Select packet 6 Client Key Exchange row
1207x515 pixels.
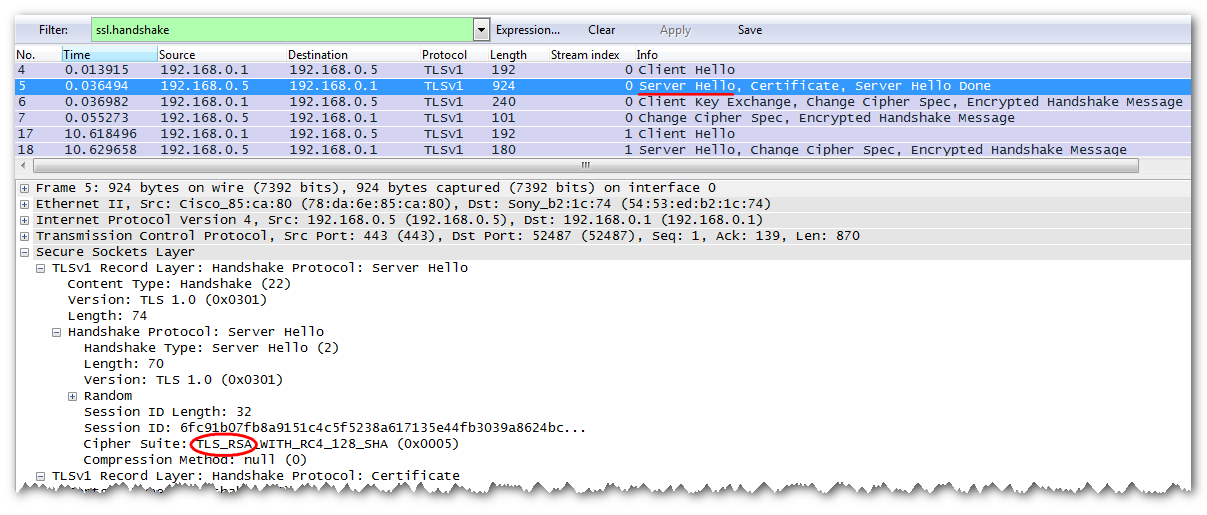click(x=603, y=102)
